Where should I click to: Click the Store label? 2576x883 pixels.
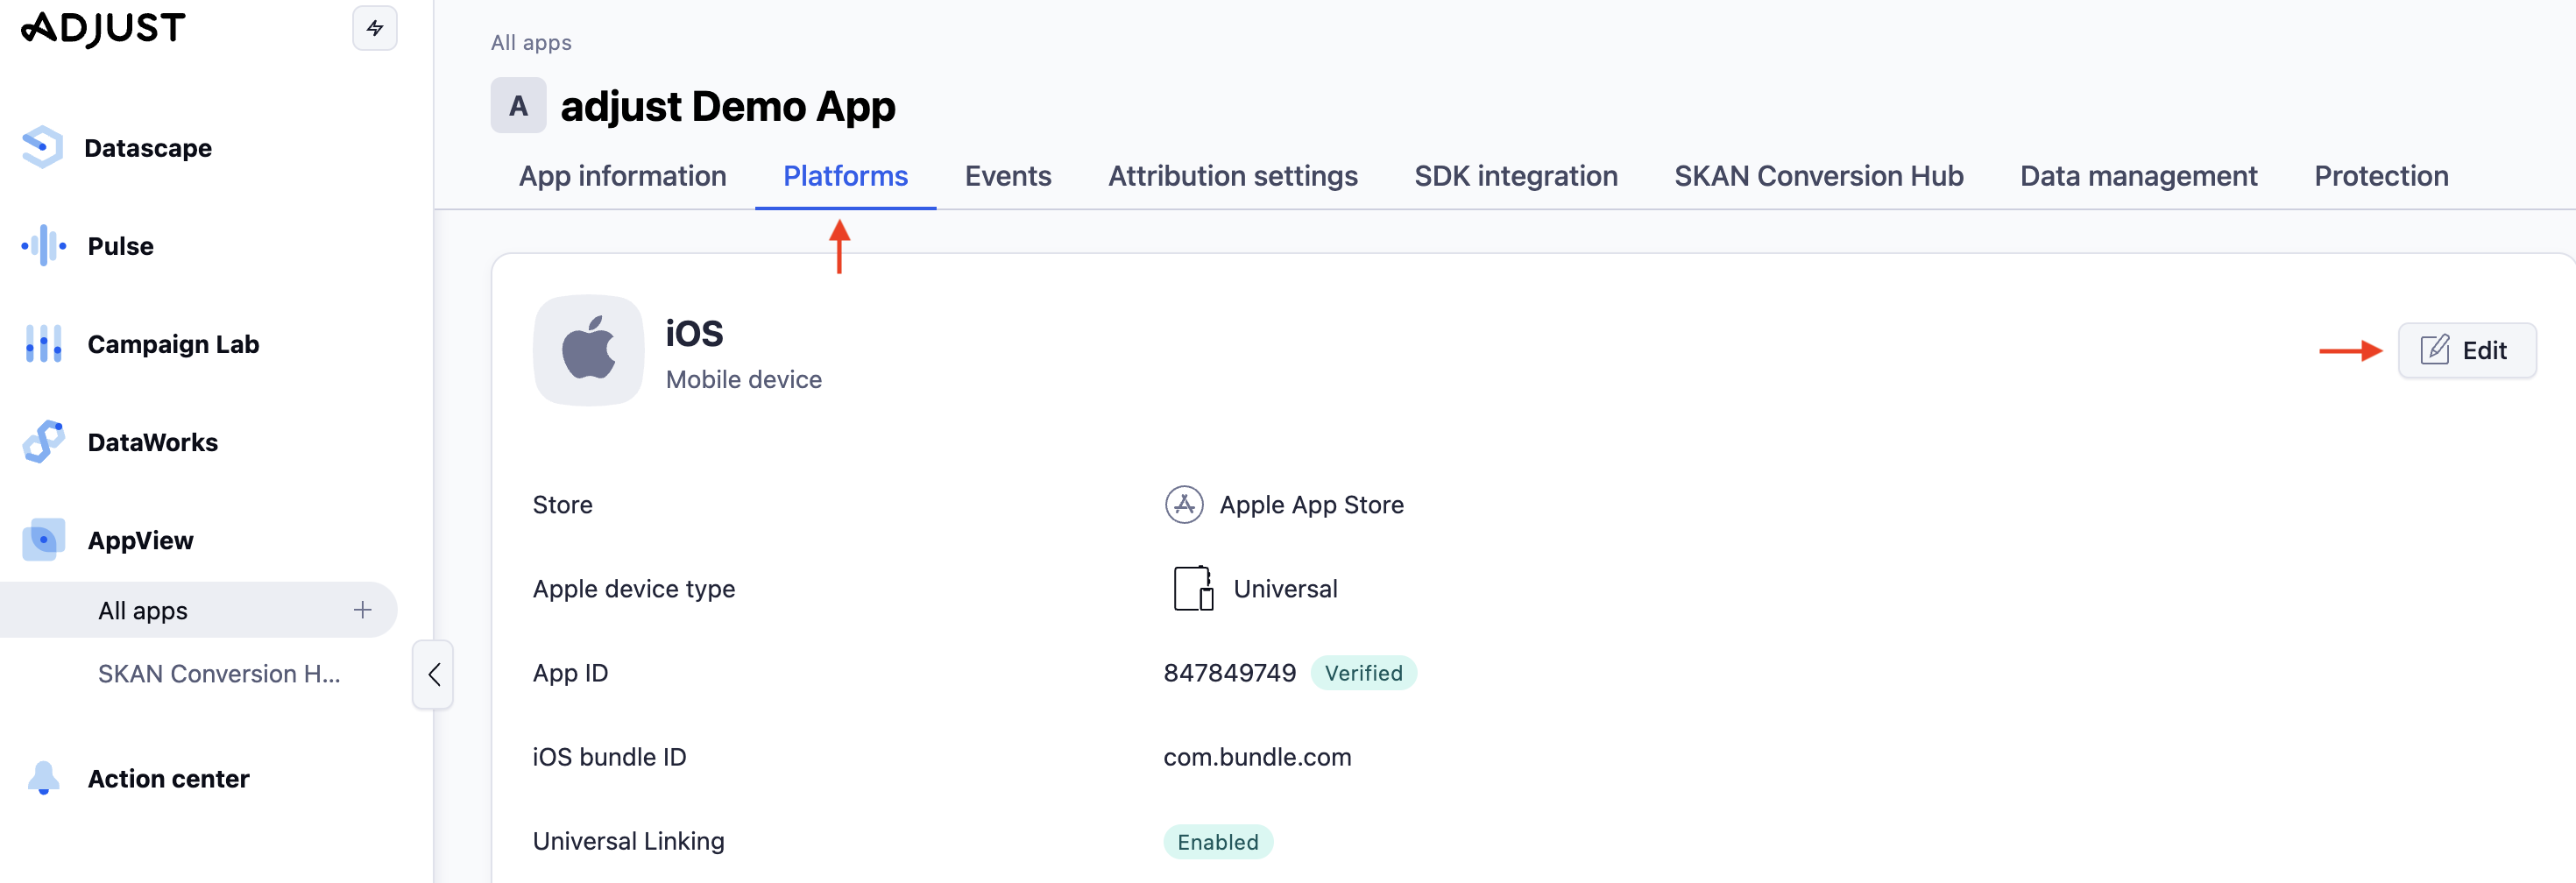coord(562,505)
